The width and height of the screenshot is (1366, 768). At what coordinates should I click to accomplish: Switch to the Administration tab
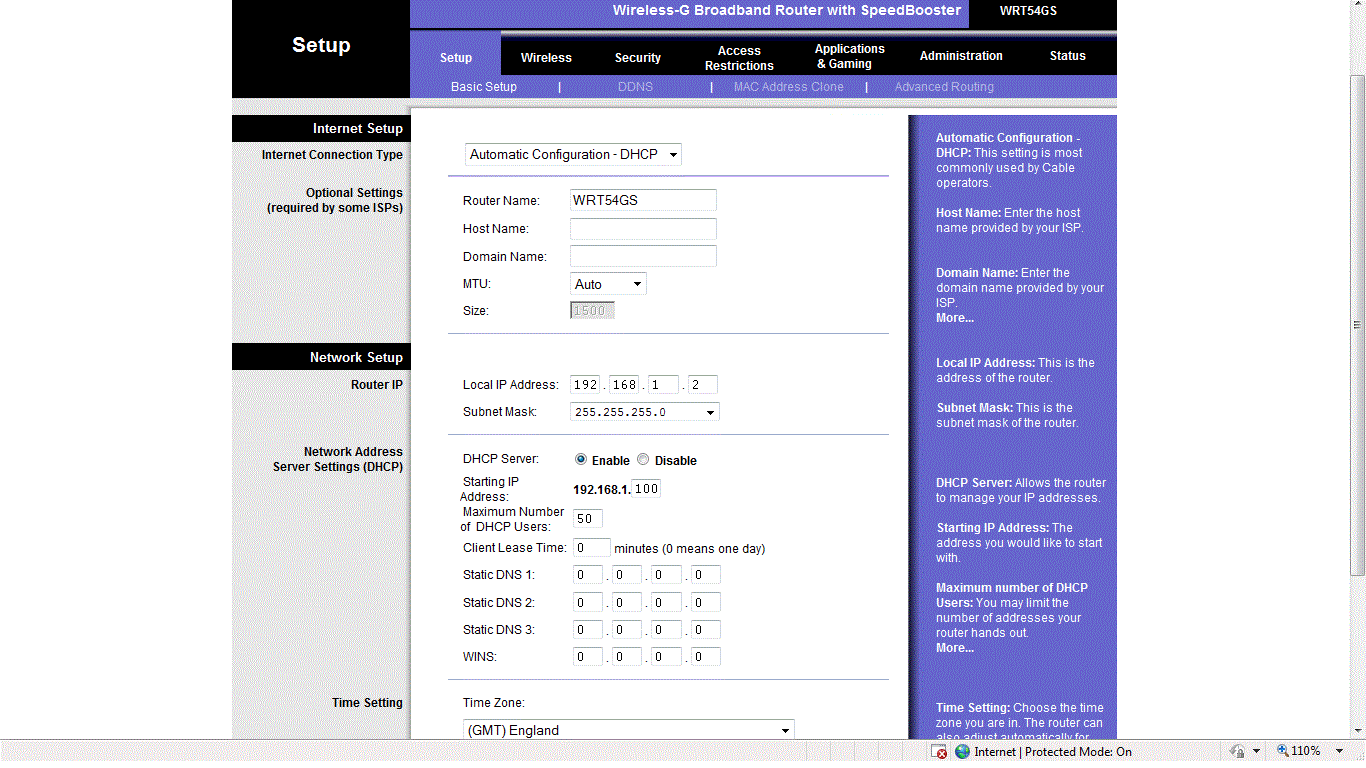point(960,56)
